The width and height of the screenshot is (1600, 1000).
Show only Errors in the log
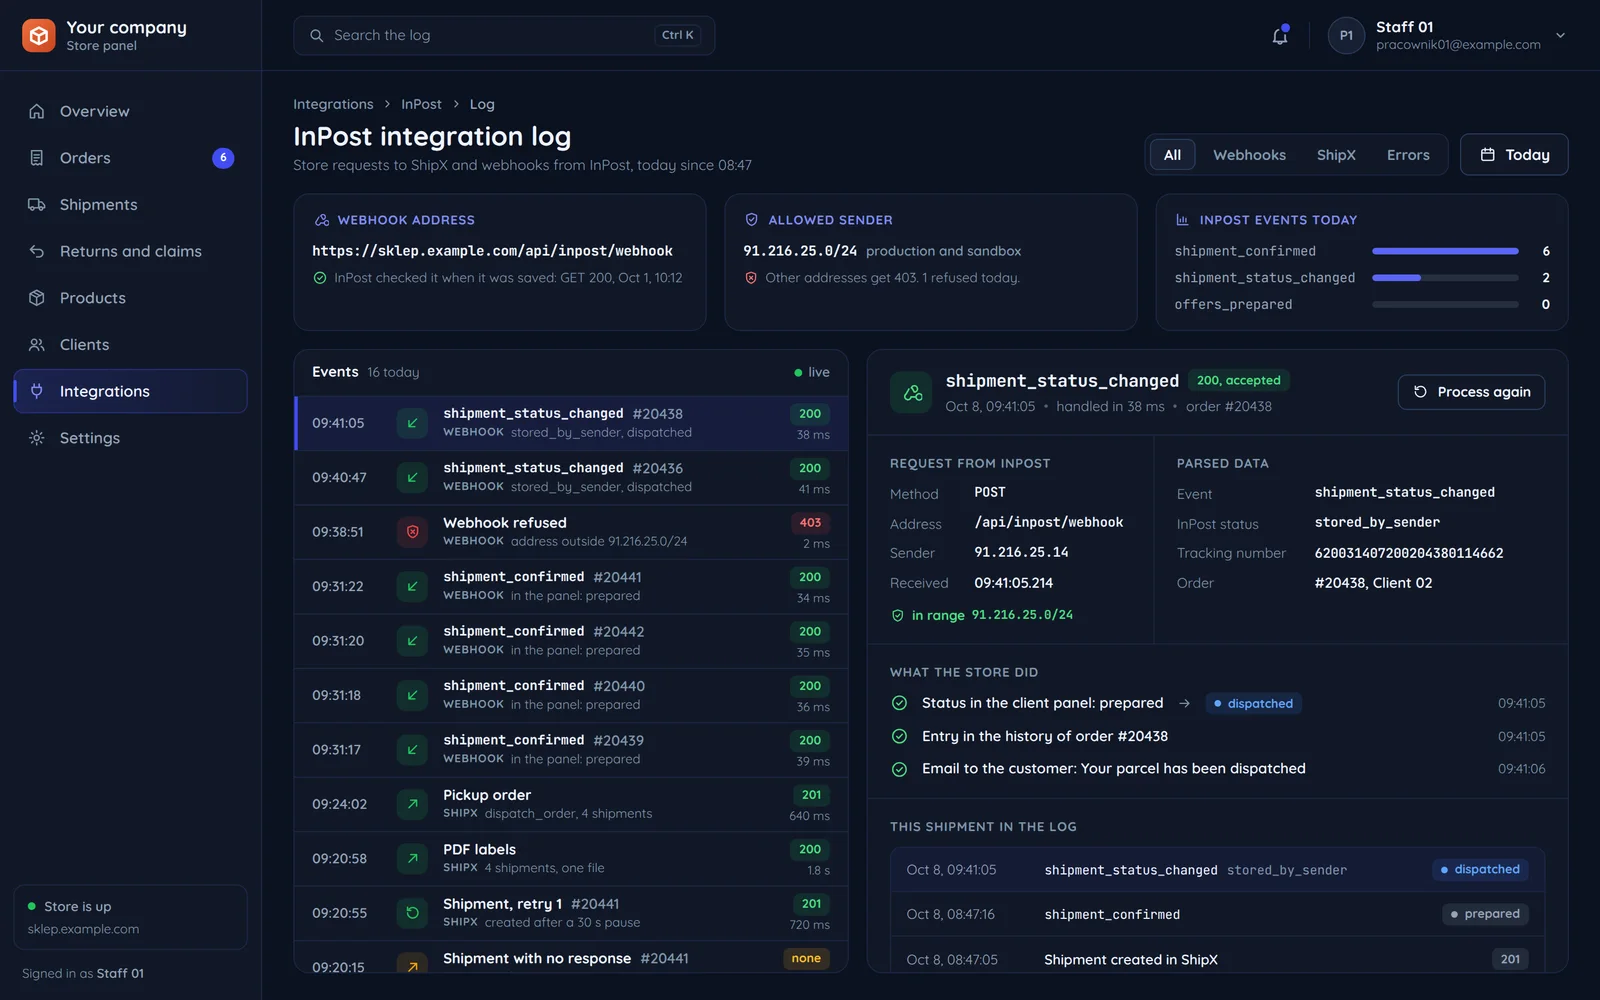(1408, 155)
